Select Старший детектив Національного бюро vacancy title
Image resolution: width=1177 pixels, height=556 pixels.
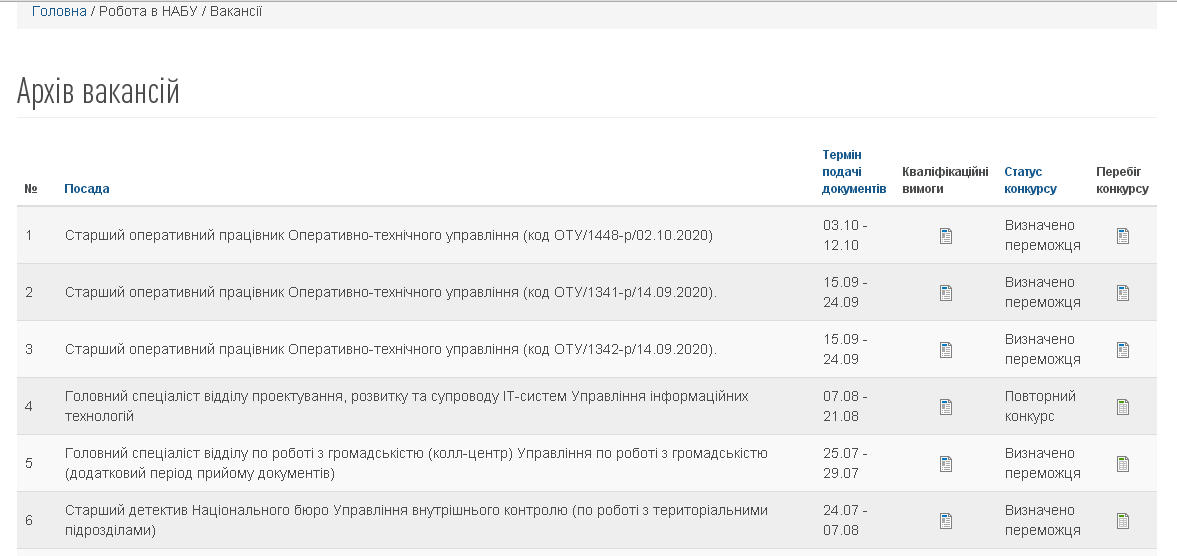point(417,520)
